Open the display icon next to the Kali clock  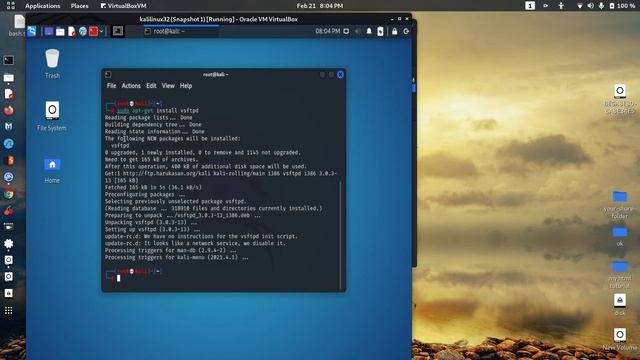click(346, 31)
